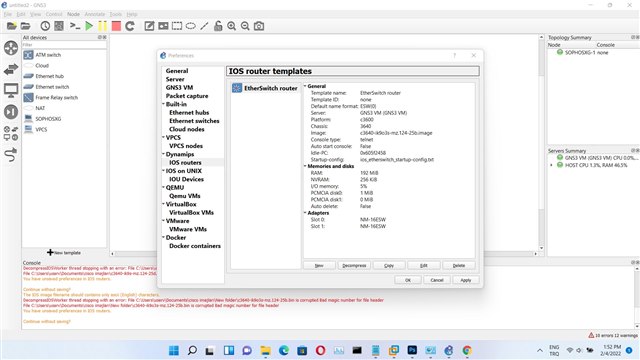Draw a line toolbar icon
This screenshot has width=640, height=360.
(x=204, y=26)
